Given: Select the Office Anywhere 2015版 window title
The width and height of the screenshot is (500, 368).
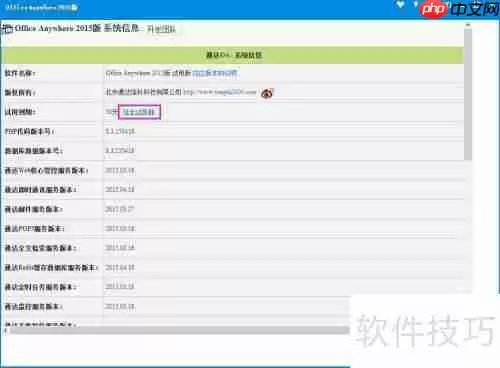Looking at the screenshot, I should pyautogui.click(x=42, y=7).
